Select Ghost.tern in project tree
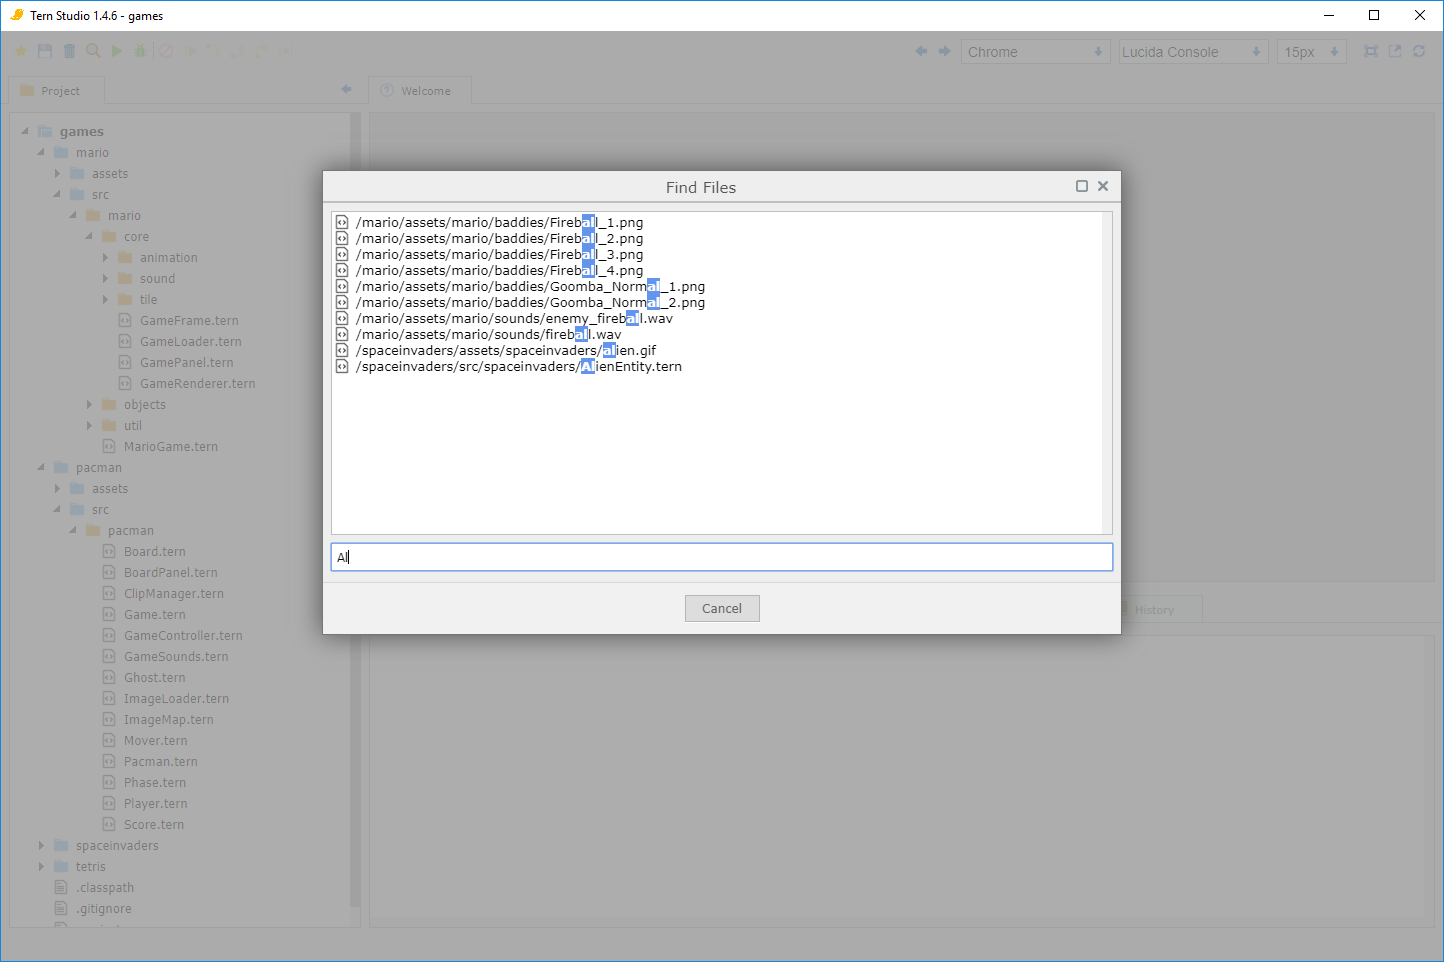 coord(154,677)
